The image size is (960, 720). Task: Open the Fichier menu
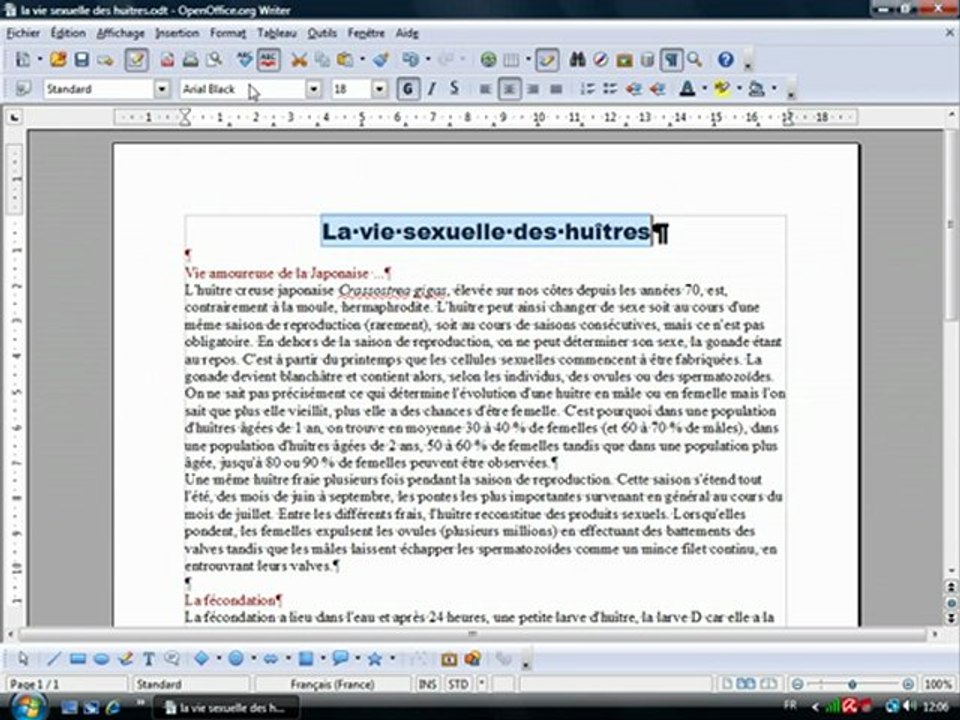(x=23, y=33)
